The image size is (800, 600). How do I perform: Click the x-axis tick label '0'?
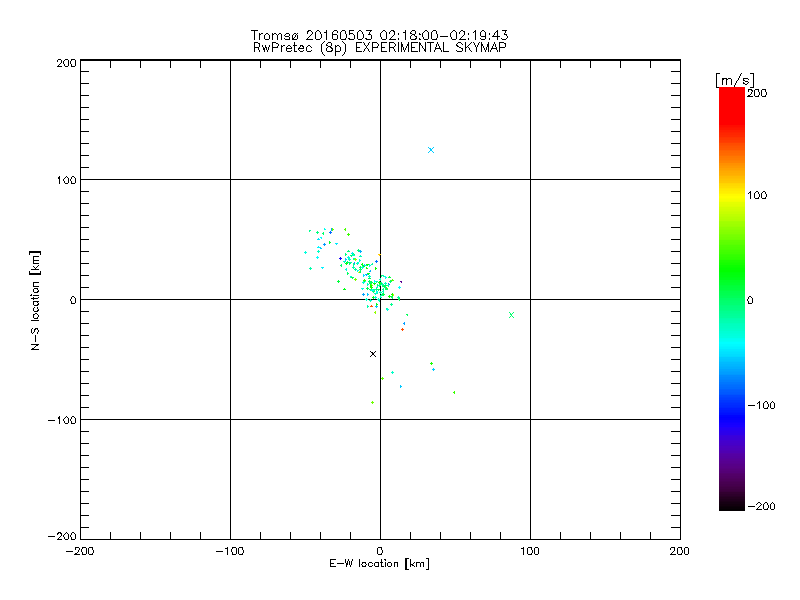[x=380, y=551]
